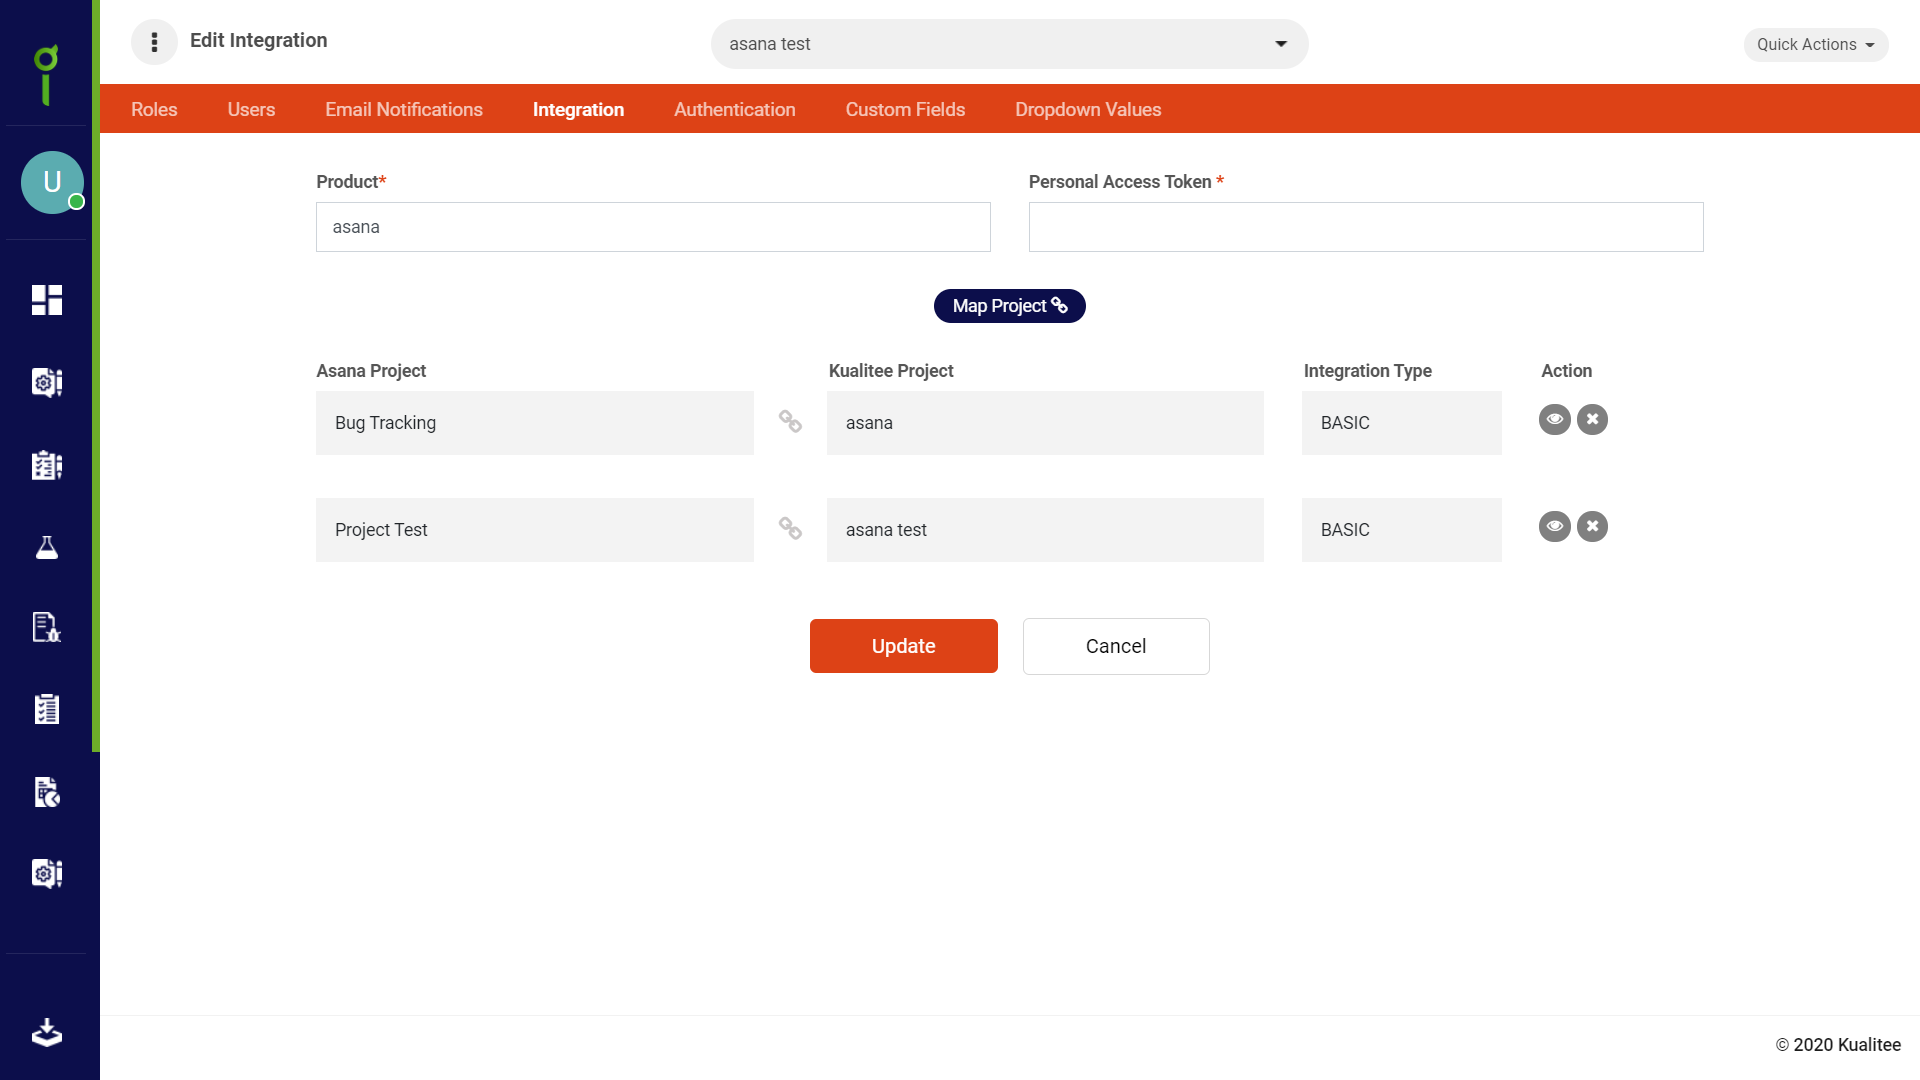Remove the Project Test mapping
1920x1080 pixels.
tap(1593, 526)
